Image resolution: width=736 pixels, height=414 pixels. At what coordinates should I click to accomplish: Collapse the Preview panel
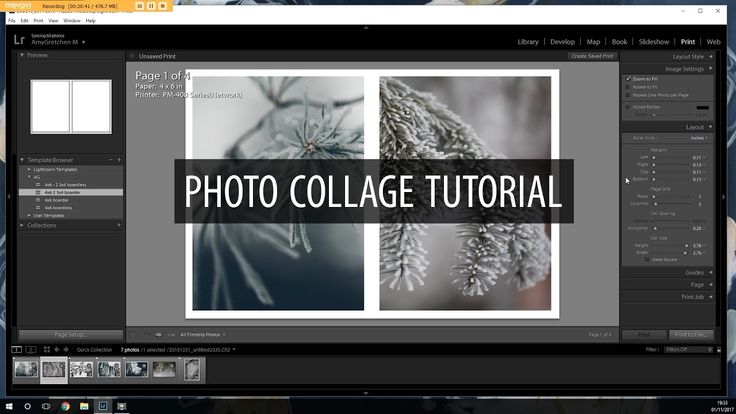(22, 55)
